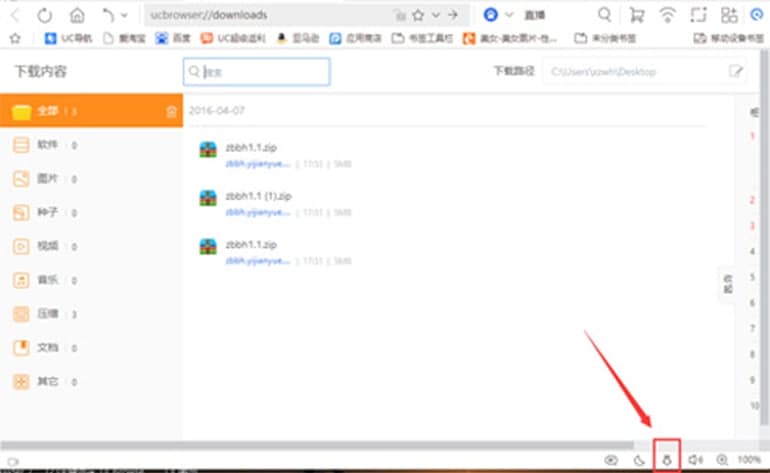Open the blue account avatar icon
This screenshot has height=473, width=770.
[490, 15]
